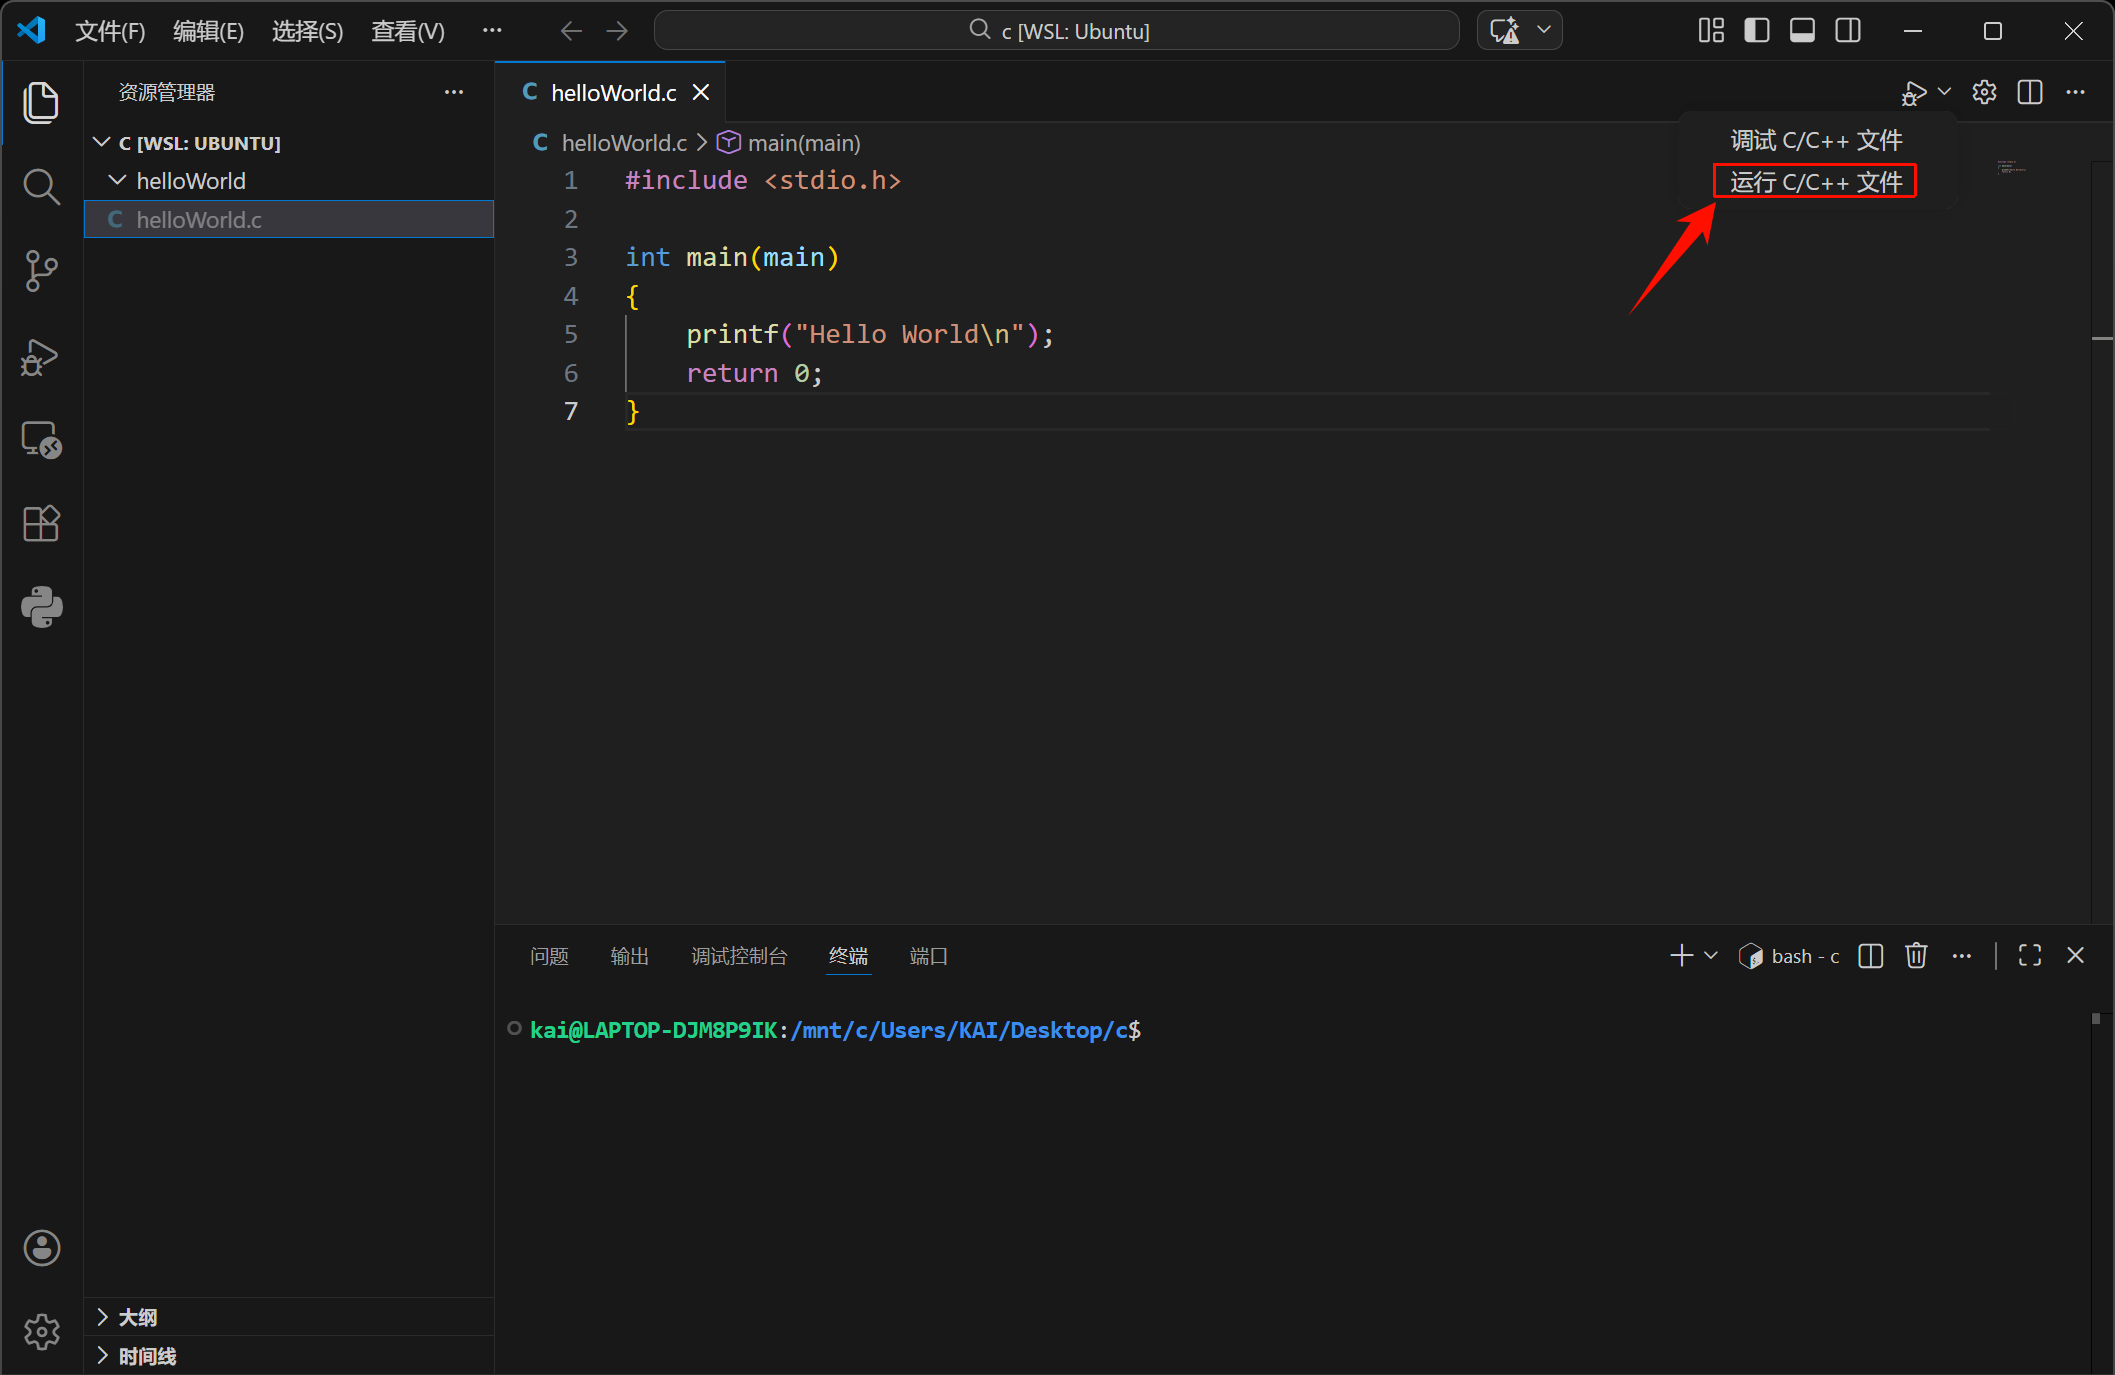Image resolution: width=2115 pixels, height=1375 pixels.
Task: Open Run and Debug view
Action: pos(41,356)
